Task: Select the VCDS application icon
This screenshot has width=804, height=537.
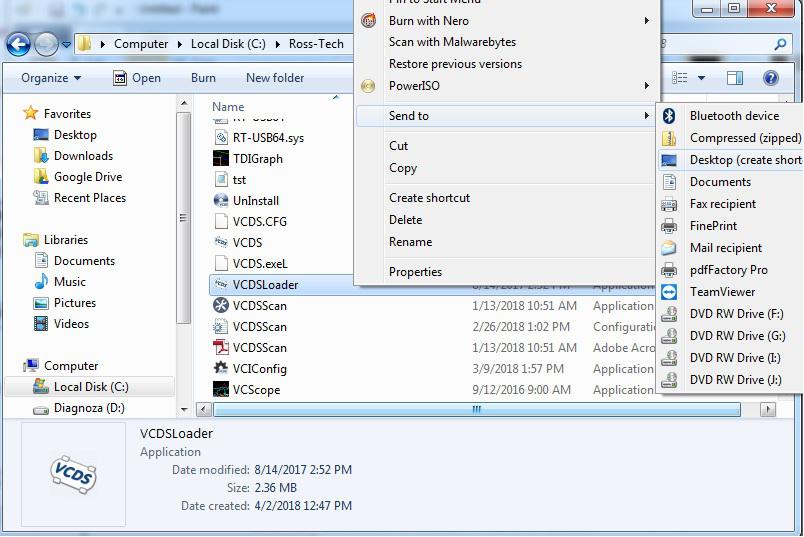Action: (x=220, y=242)
